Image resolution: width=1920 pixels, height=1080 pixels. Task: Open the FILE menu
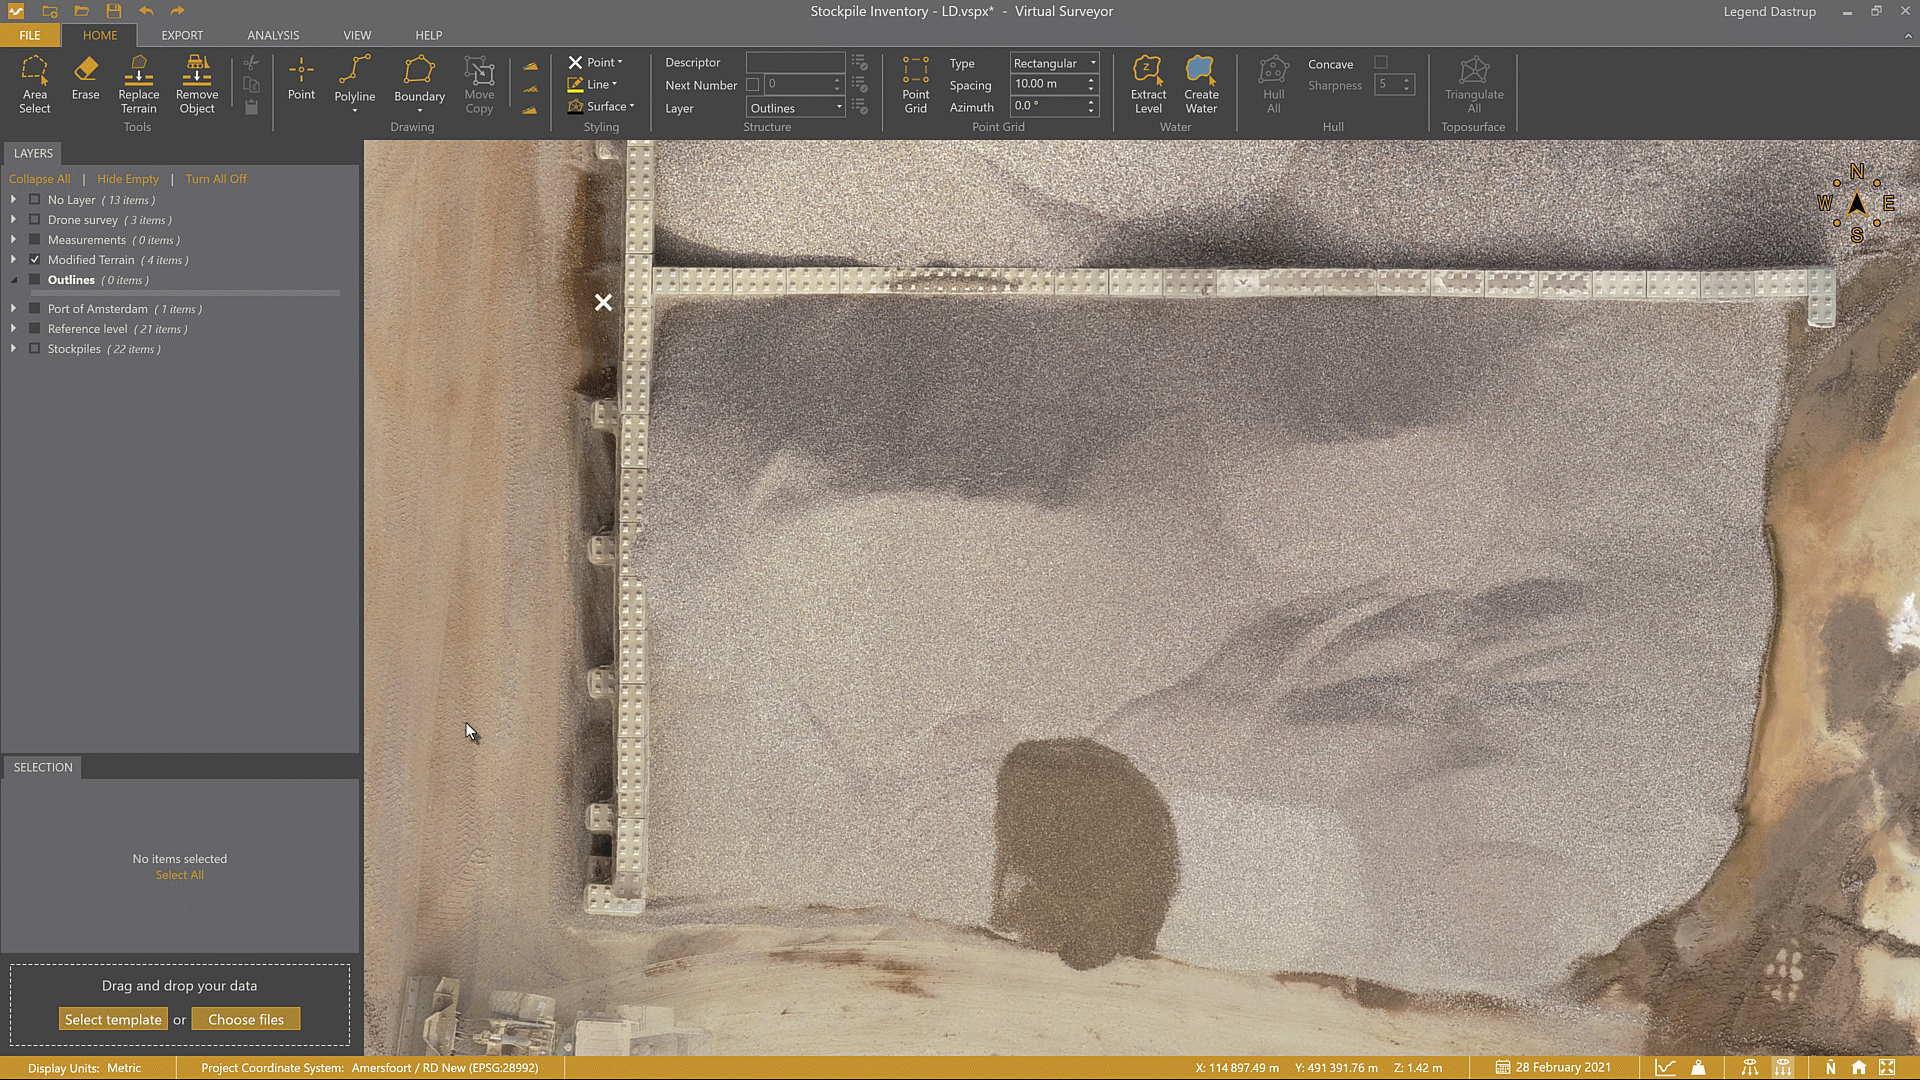click(29, 35)
